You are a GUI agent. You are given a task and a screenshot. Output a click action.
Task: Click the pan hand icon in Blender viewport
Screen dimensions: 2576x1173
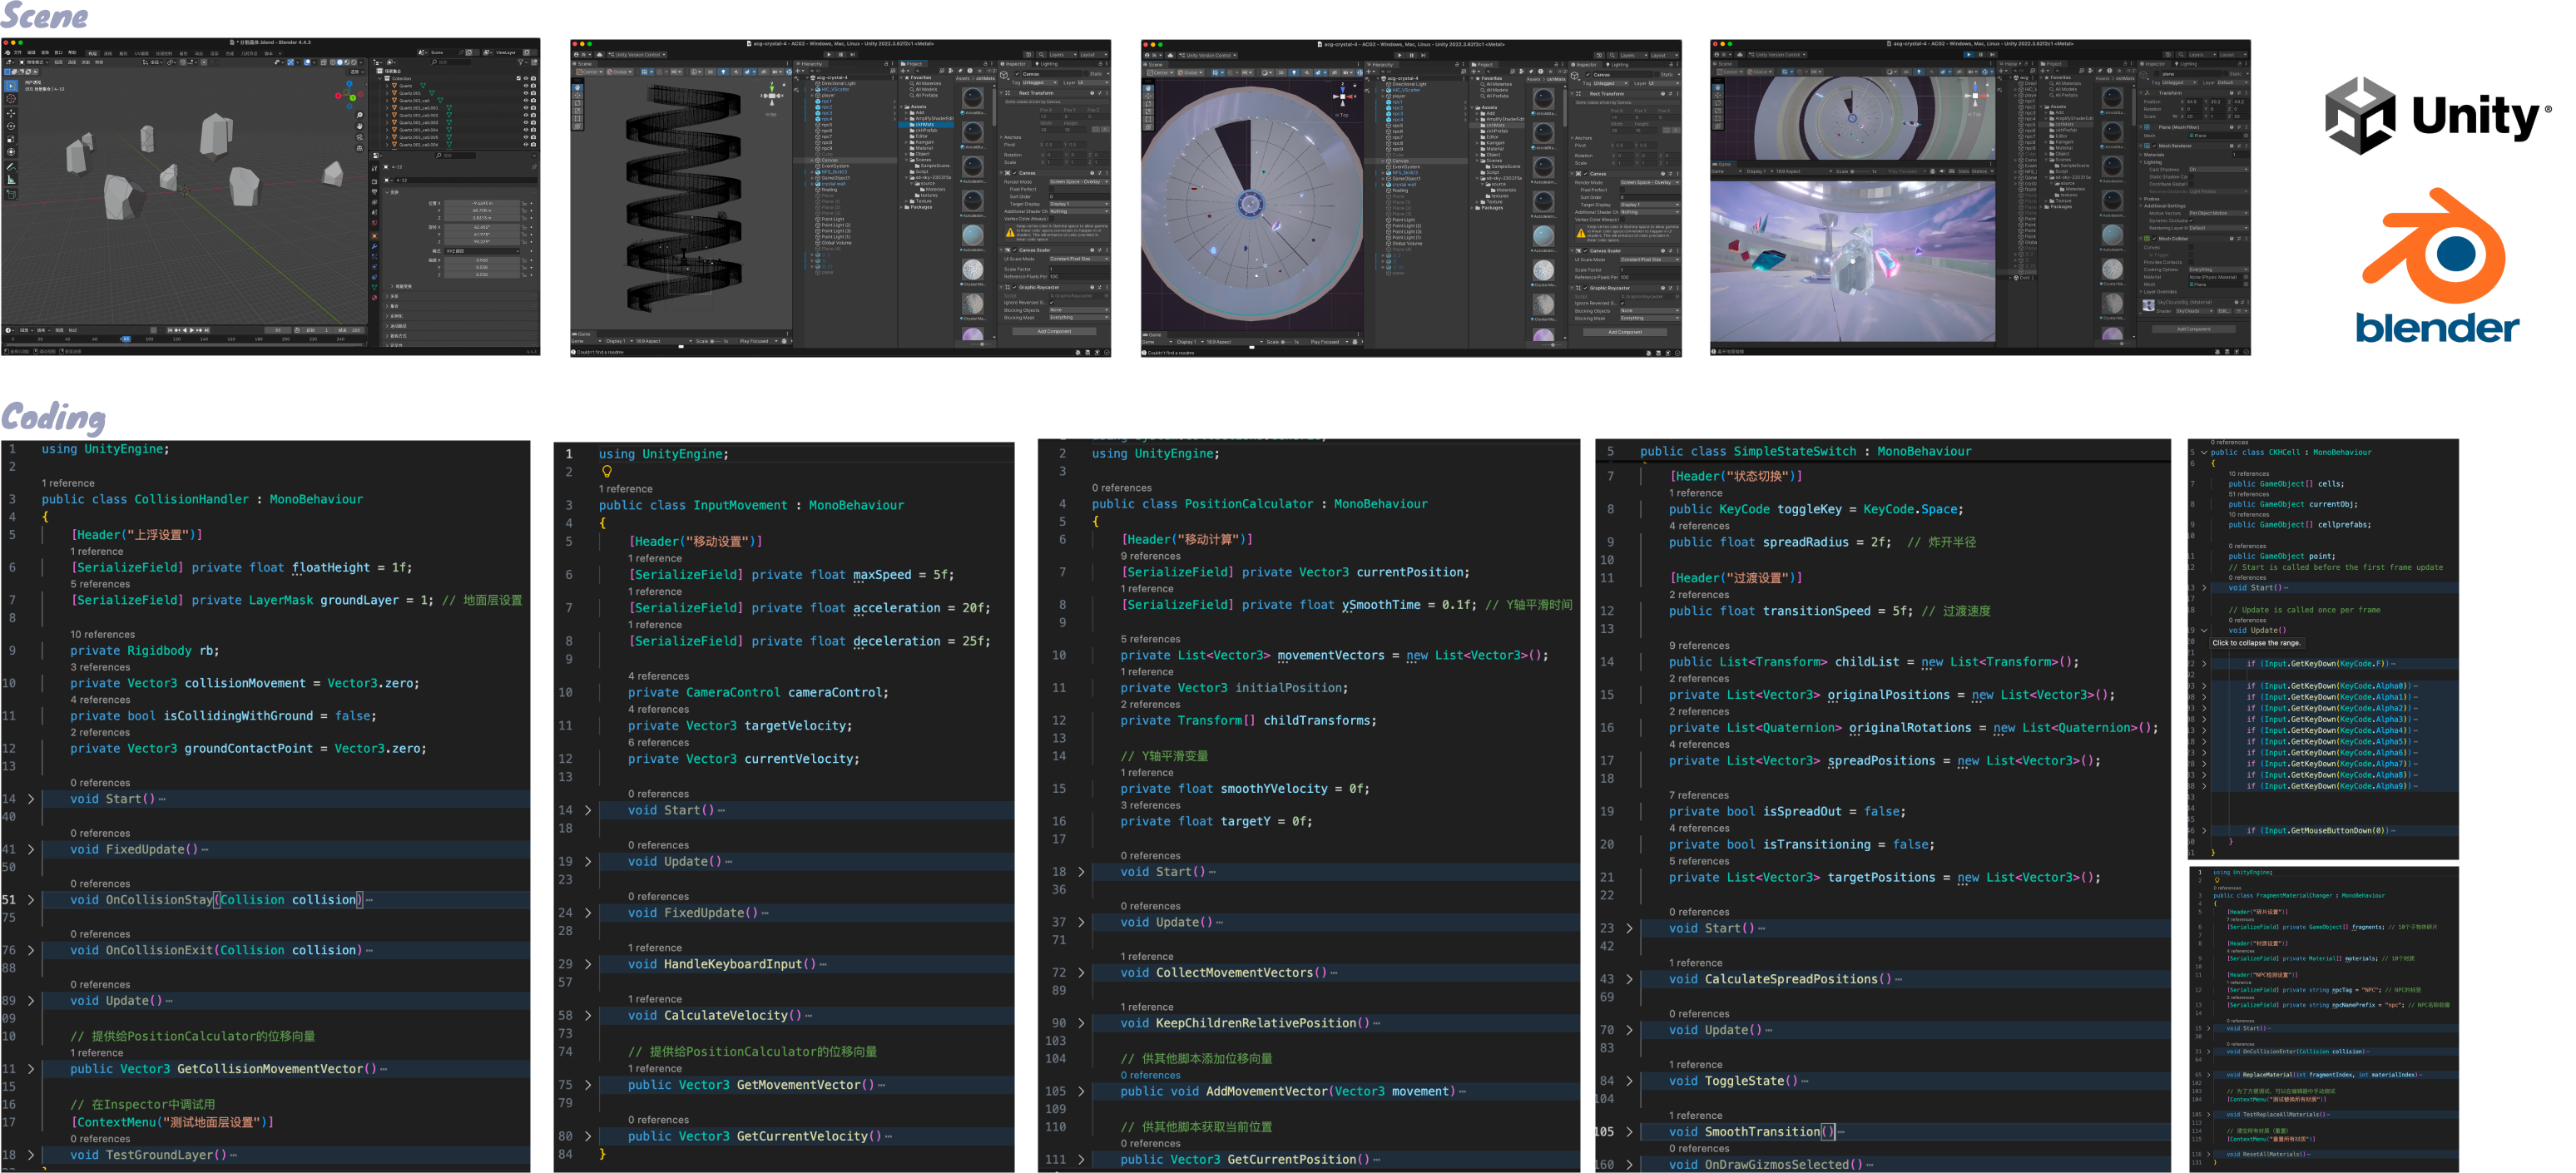[360, 126]
